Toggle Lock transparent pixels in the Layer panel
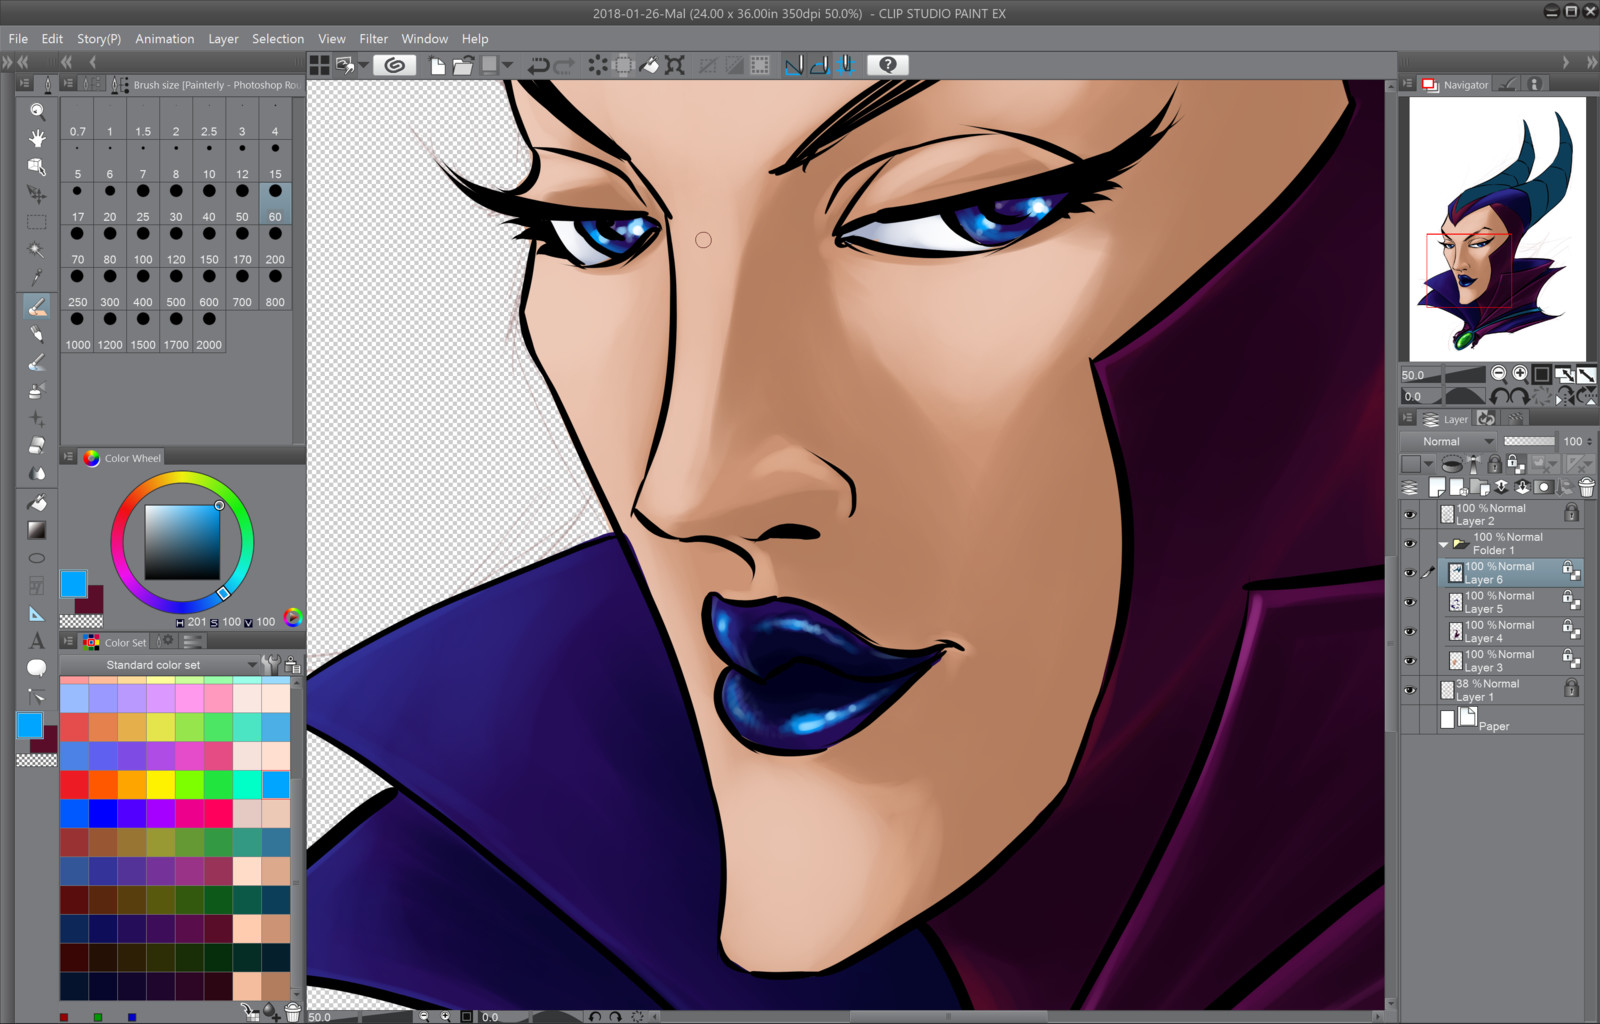Screen dimensions: 1600x1024 1516,464
